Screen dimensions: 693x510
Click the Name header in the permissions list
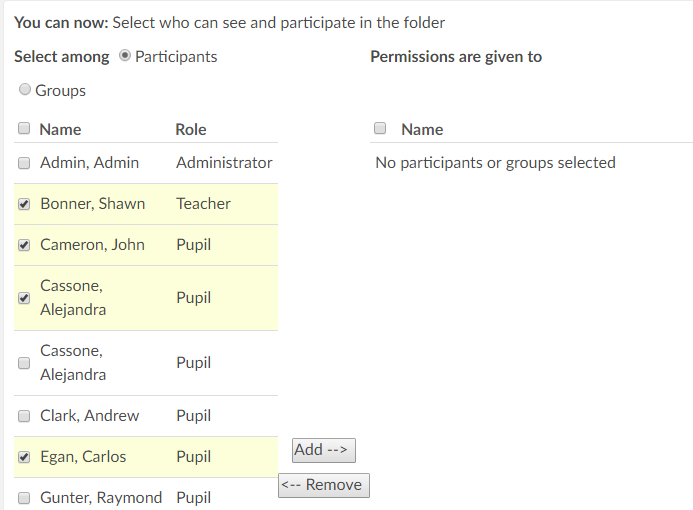422,129
